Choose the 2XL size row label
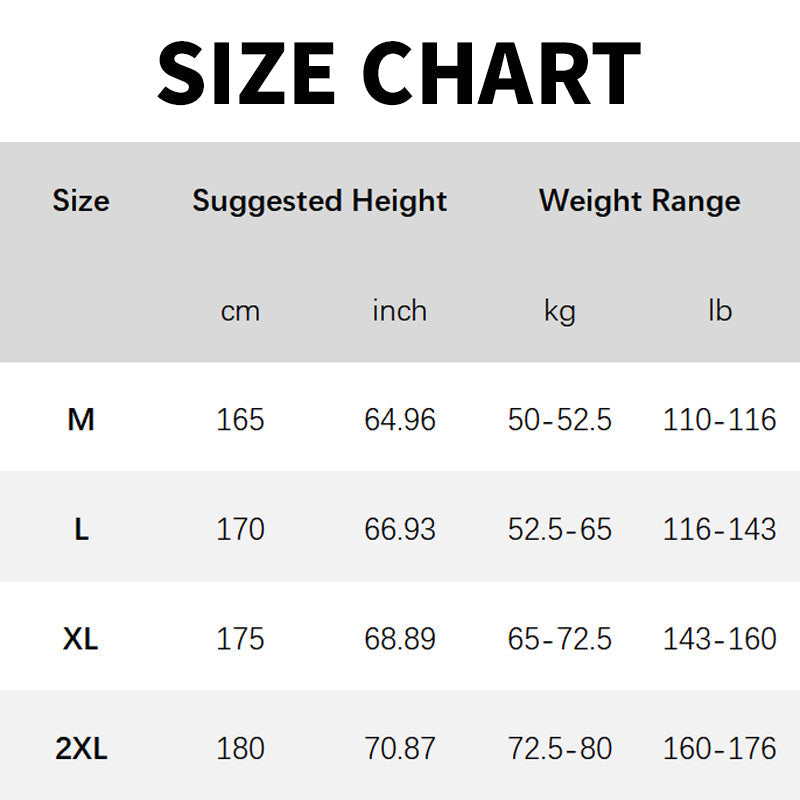 81,749
